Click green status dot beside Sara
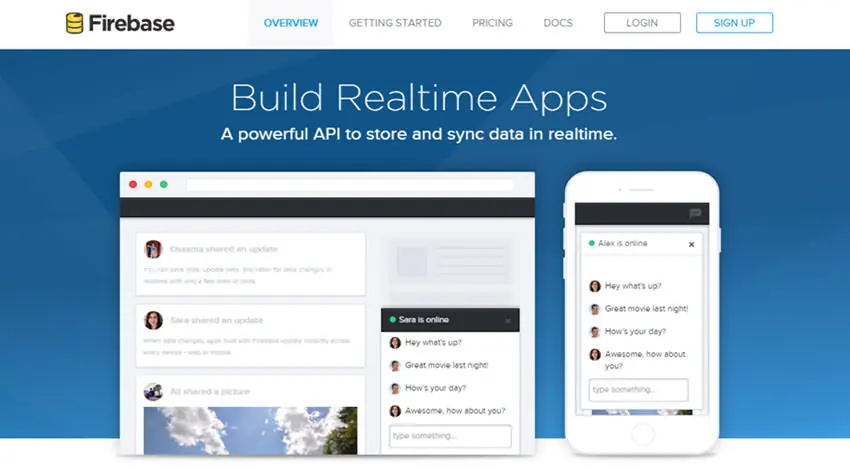Screen dimensions: 850x470 [x=392, y=320]
